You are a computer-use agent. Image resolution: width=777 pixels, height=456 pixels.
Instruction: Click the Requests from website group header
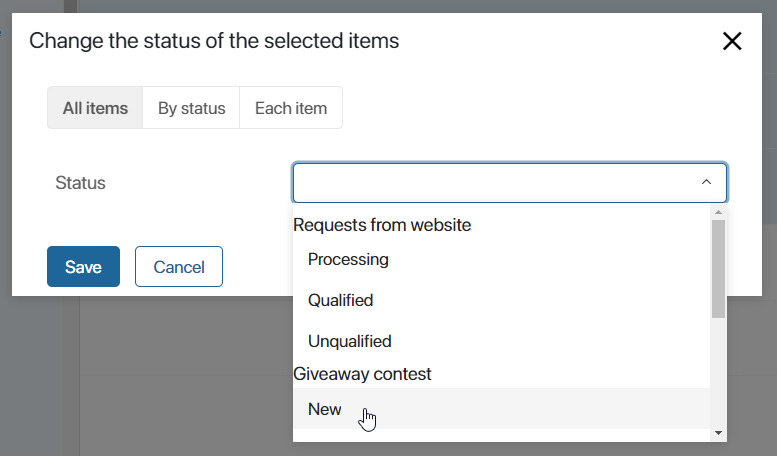(382, 225)
